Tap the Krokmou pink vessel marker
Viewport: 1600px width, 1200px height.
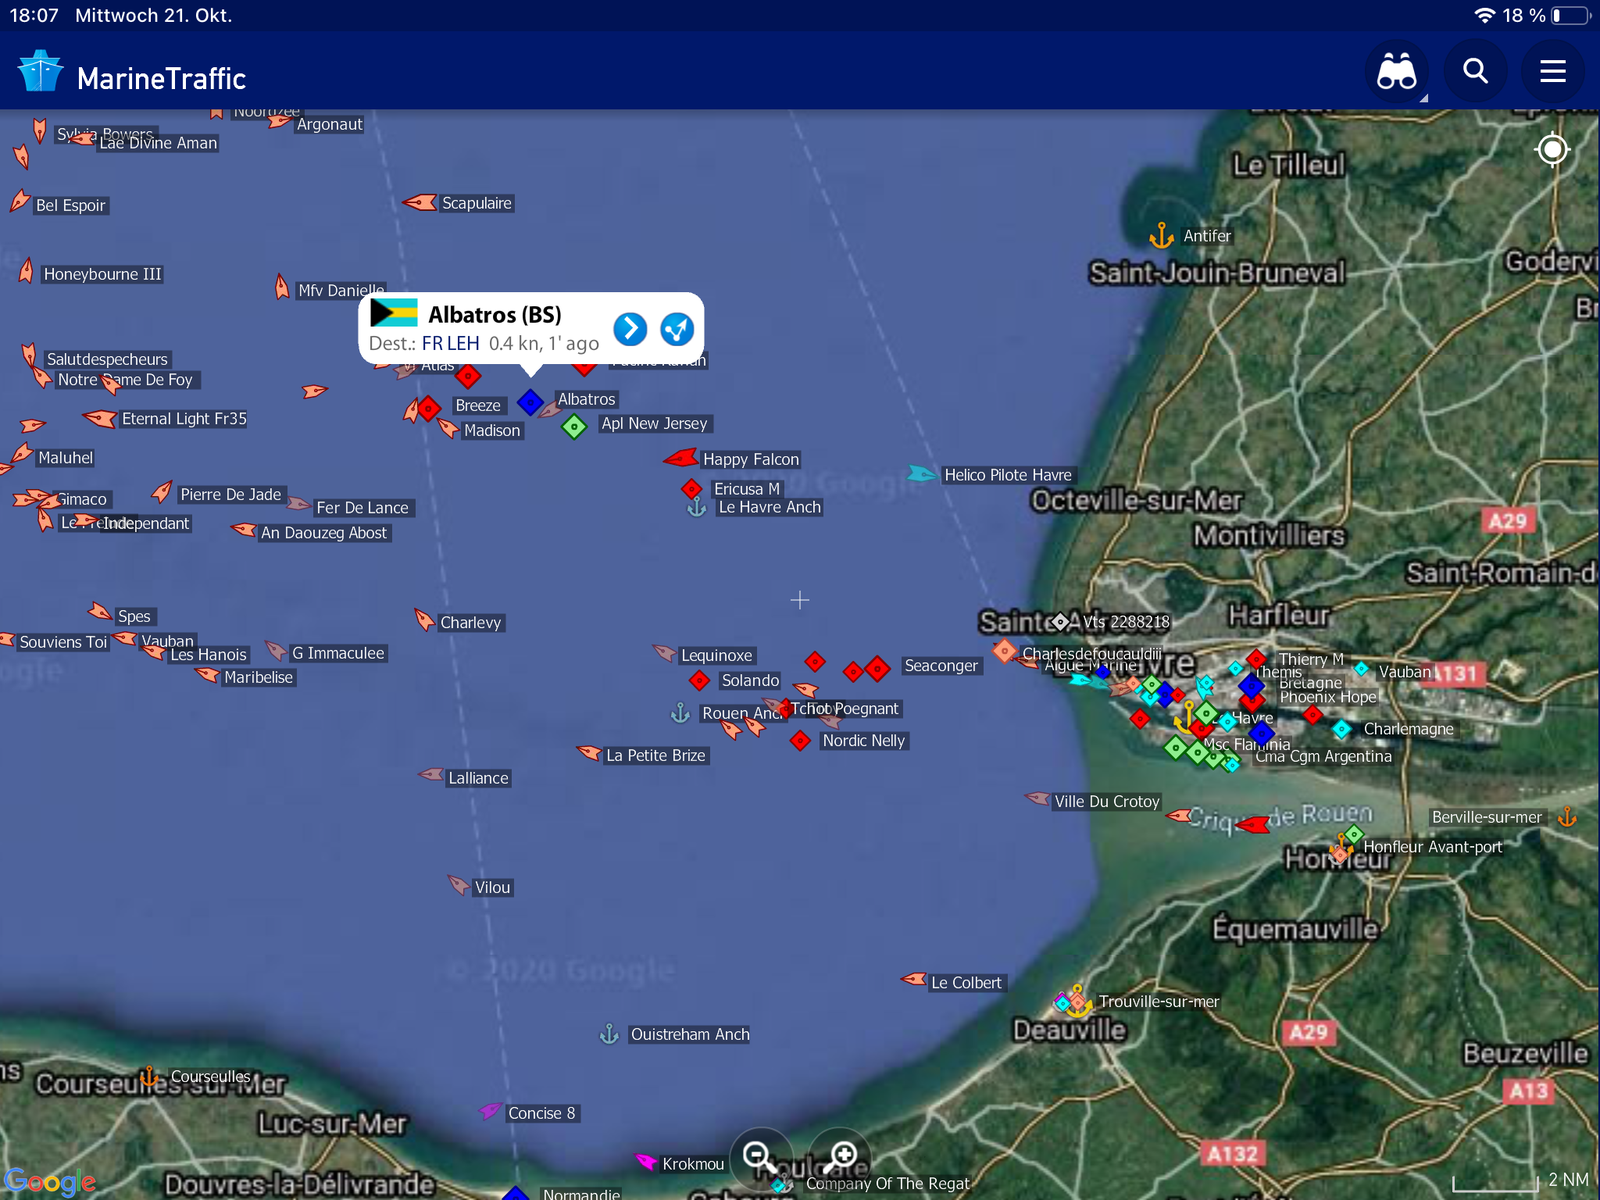pos(645,1162)
